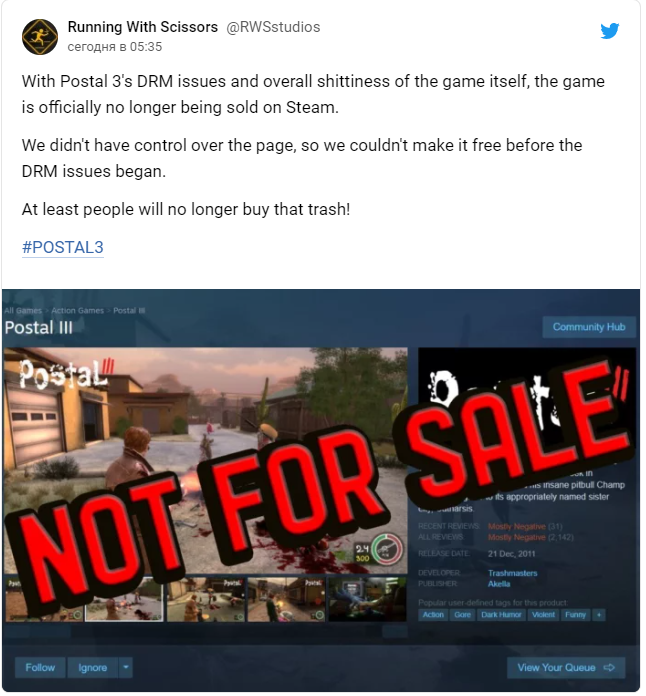Image resolution: width=646 pixels, height=696 pixels.
Task: Click the arrow icon in View Your Queue
Action: (609, 668)
